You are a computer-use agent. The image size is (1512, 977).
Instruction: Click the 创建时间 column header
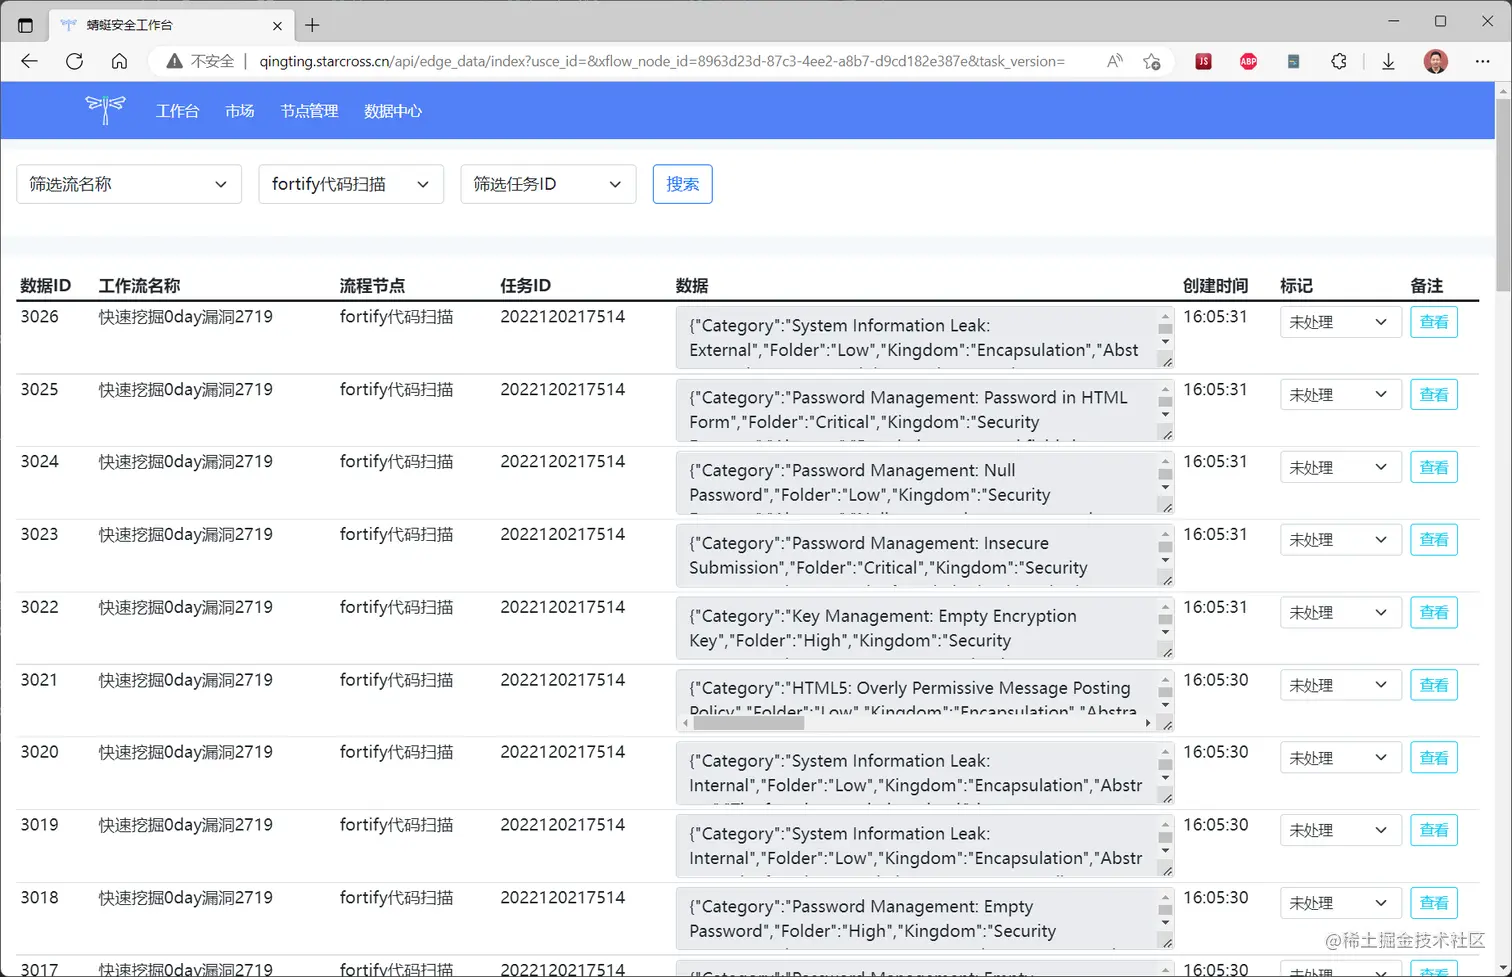coord(1215,285)
